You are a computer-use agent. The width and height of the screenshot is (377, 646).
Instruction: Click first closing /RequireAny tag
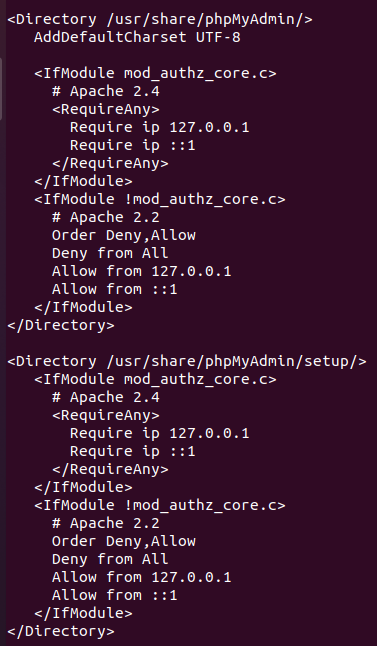coord(110,164)
